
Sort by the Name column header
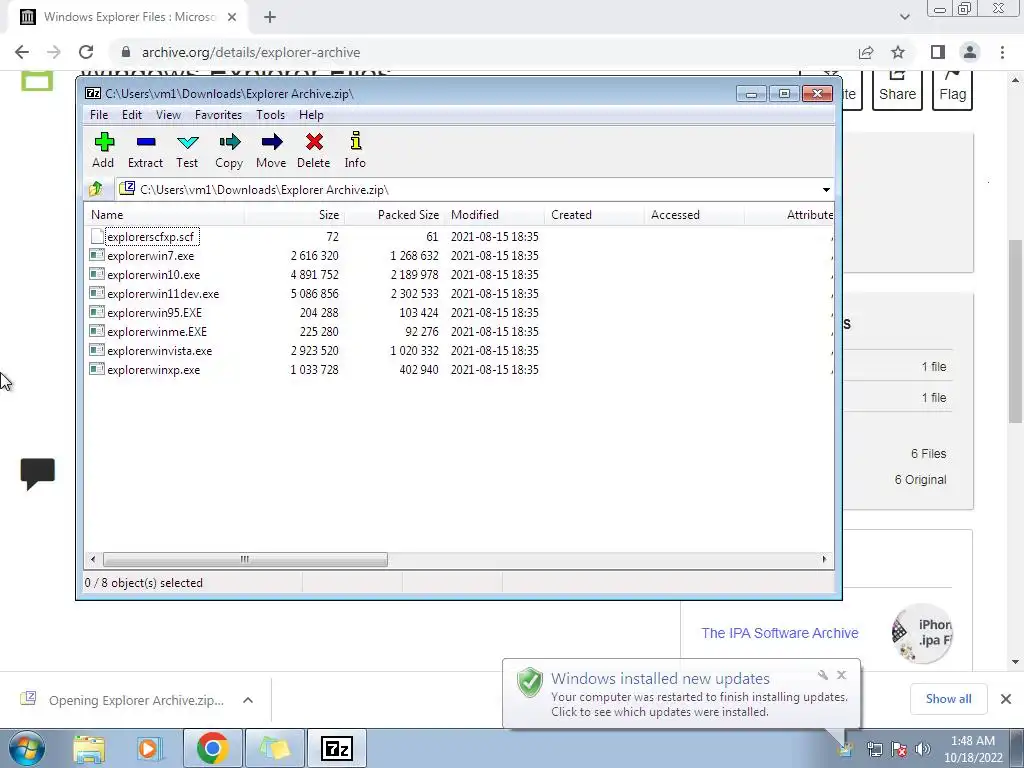164,215
